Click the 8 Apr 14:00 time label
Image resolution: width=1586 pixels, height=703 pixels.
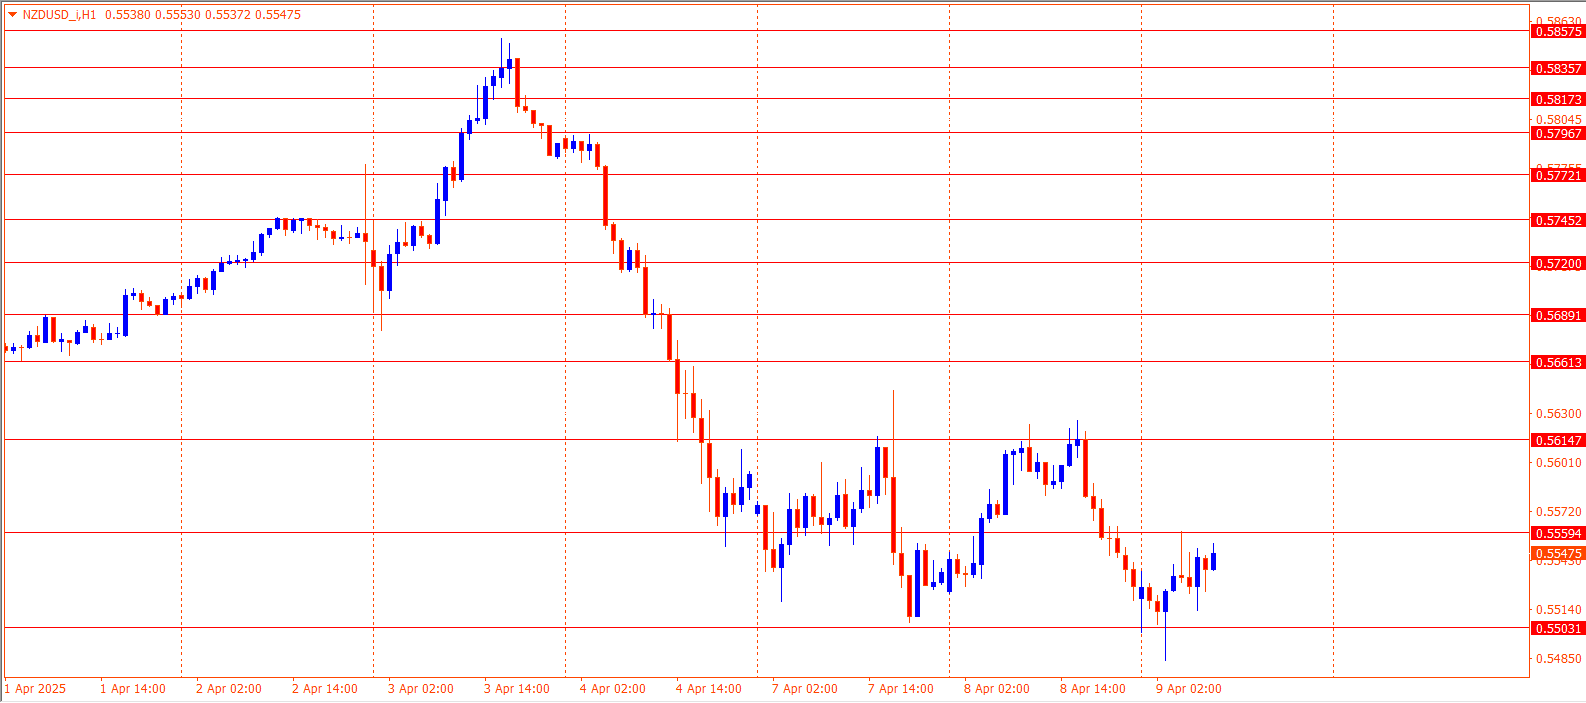[x=1093, y=689]
